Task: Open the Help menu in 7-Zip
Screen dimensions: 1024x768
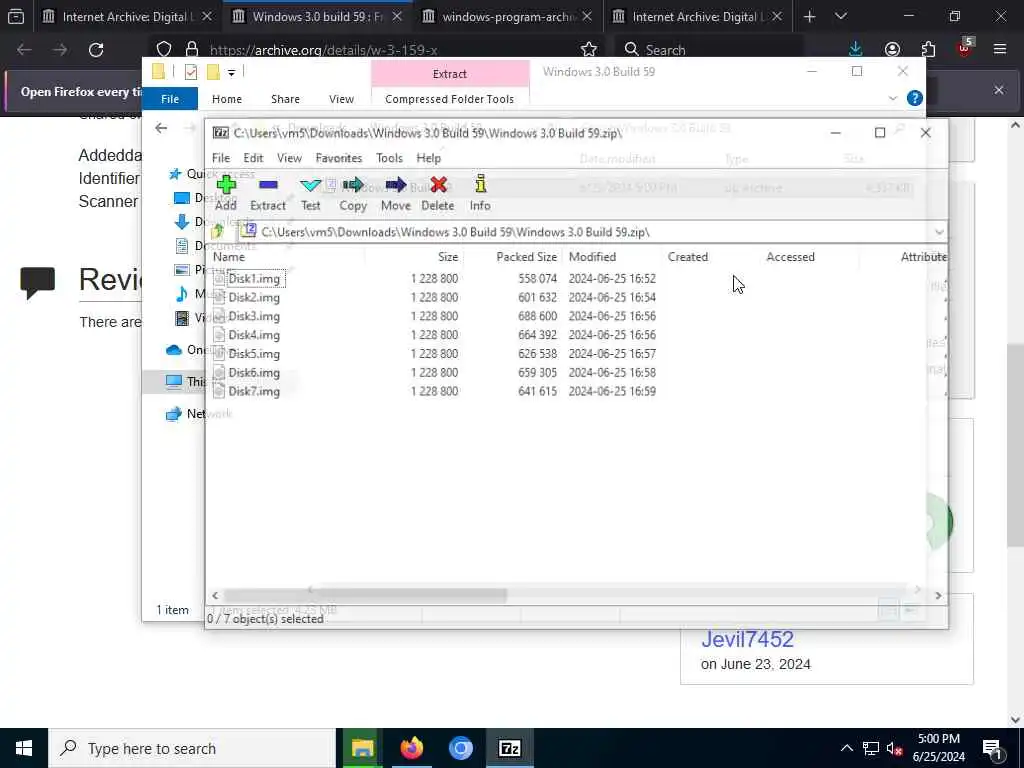Action: coord(428,158)
